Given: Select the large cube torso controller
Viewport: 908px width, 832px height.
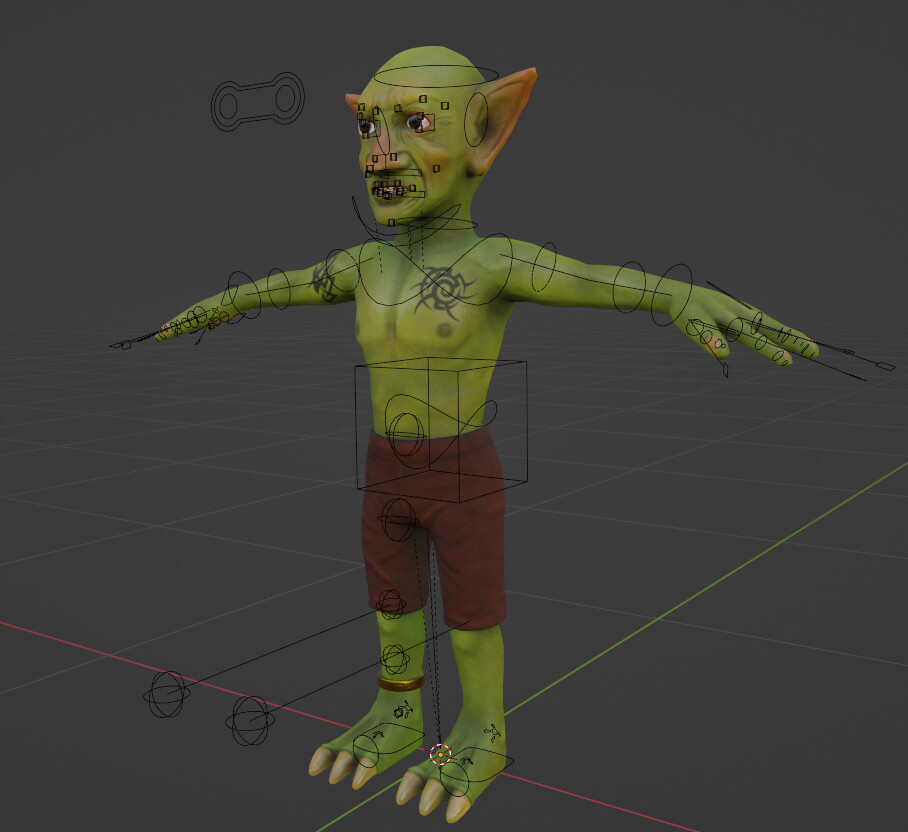Looking at the screenshot, I should tap(440, 430).
